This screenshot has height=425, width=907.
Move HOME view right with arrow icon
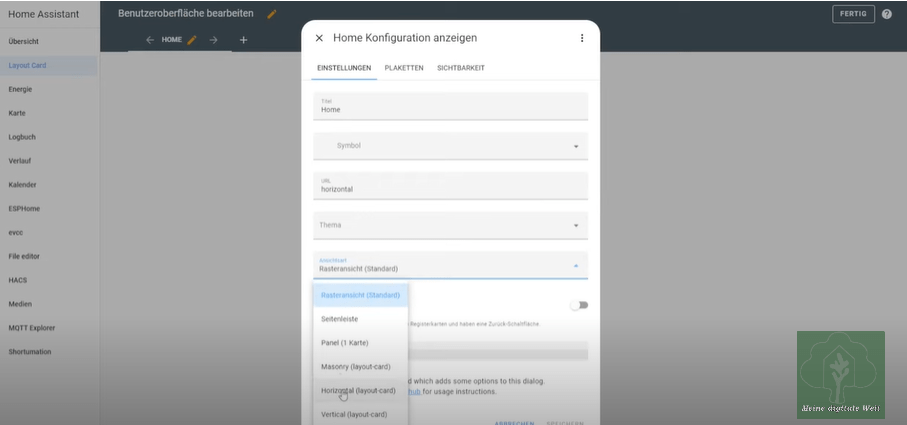tap(213, 40)
